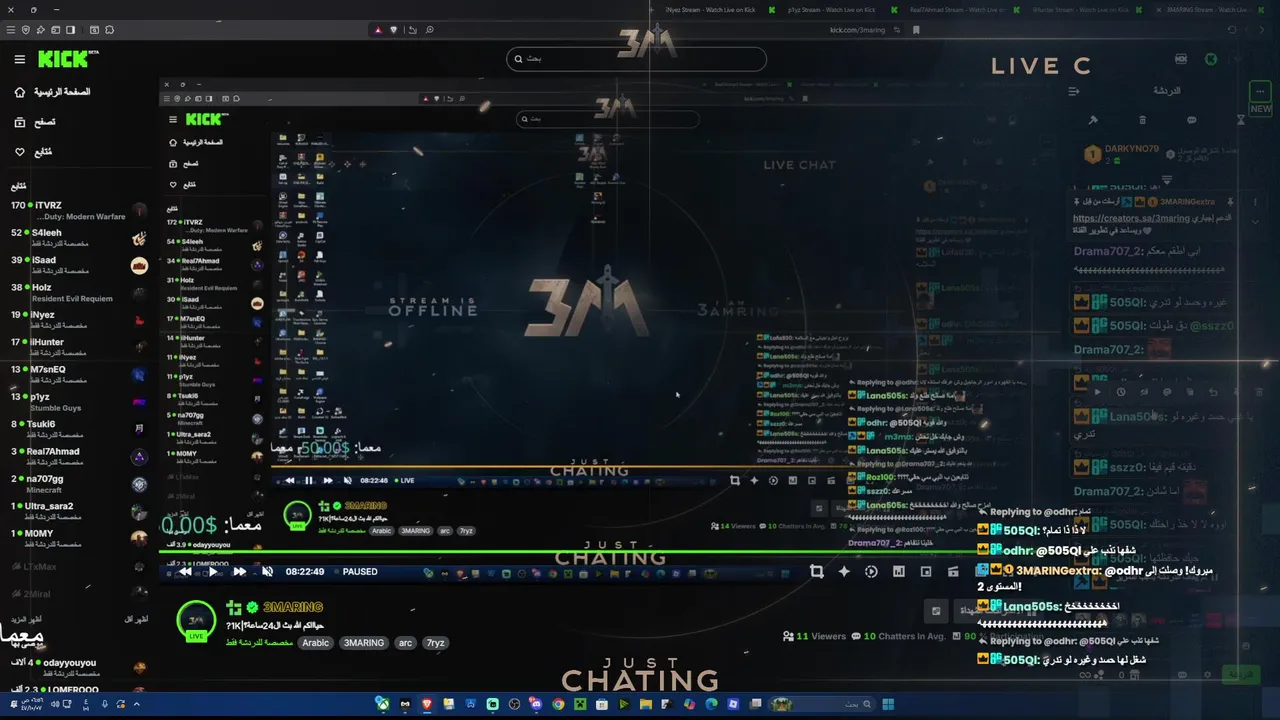Unmute the outer stream player volume
This screenshot has width=1280, height=720.
point(267,572)
